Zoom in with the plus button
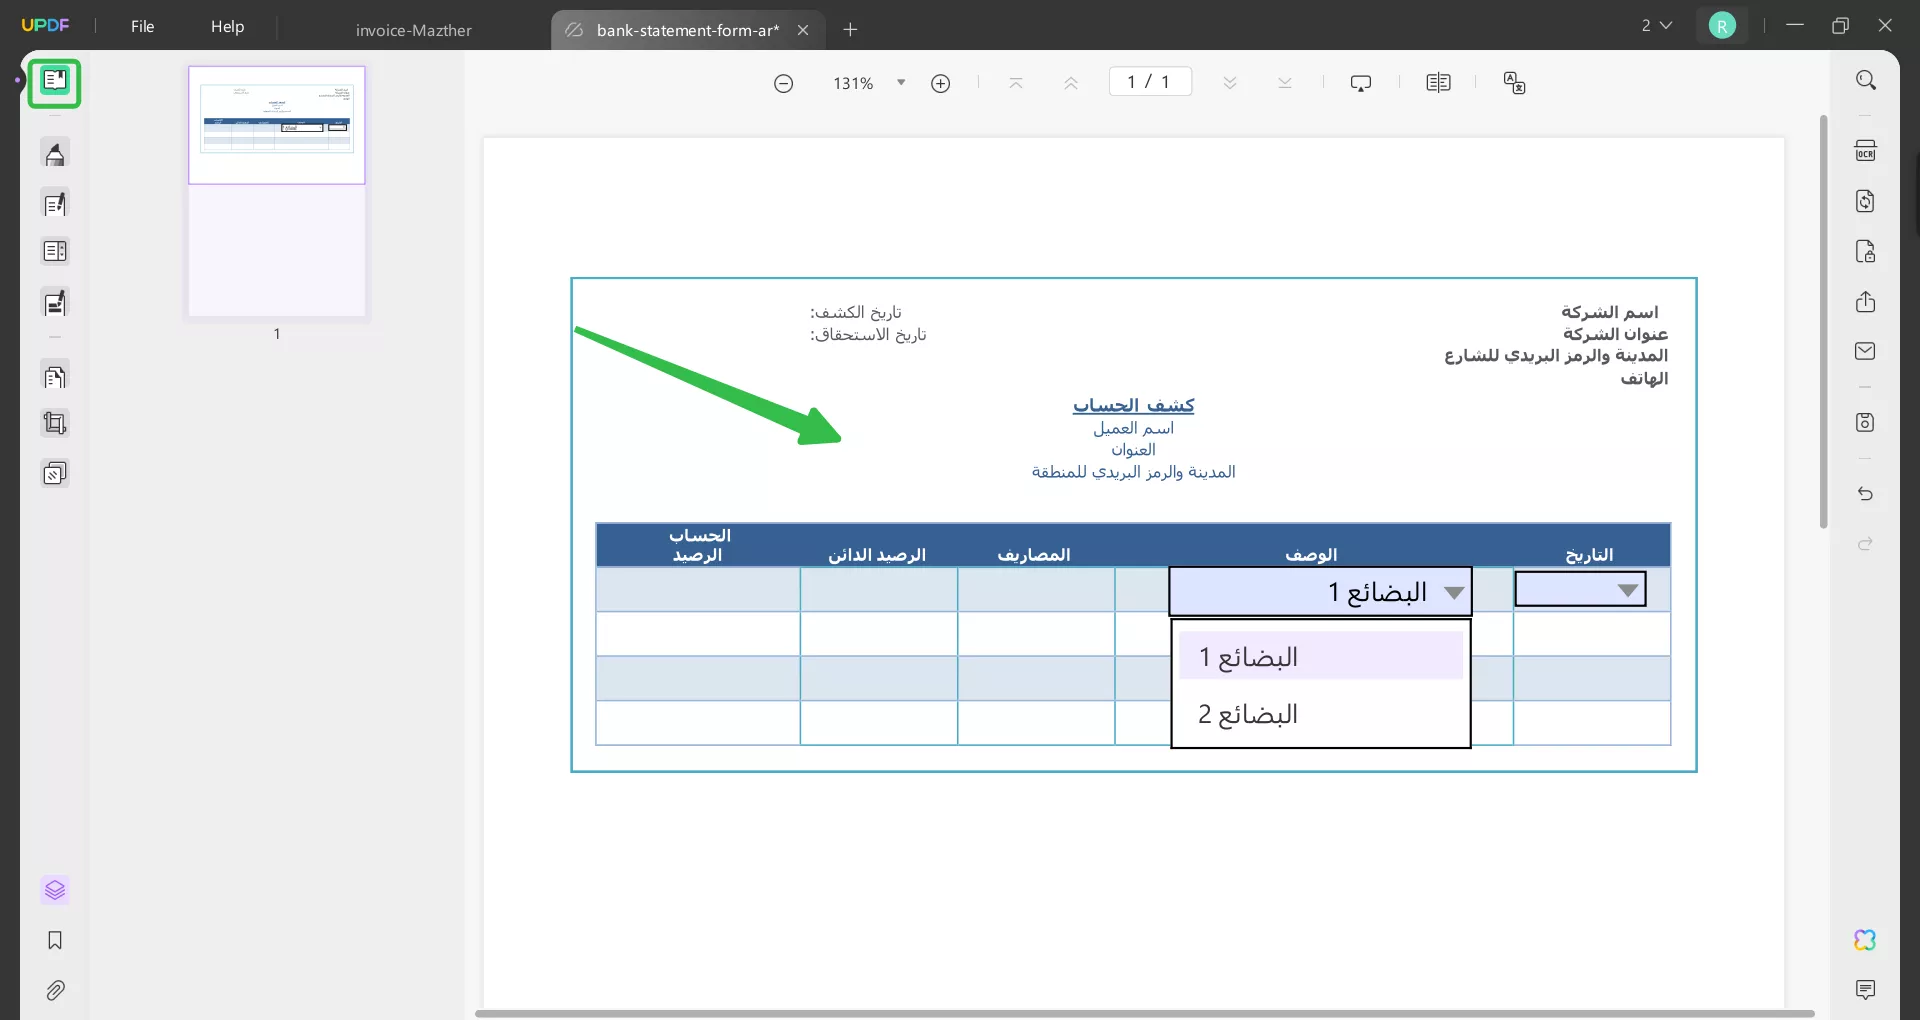 pos(941,83)
